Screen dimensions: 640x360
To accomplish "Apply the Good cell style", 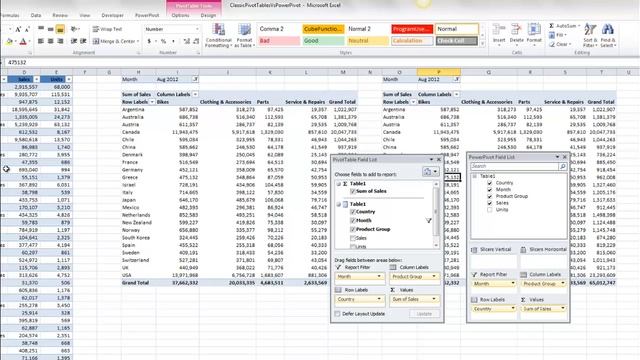I will [x=323, y=41].
